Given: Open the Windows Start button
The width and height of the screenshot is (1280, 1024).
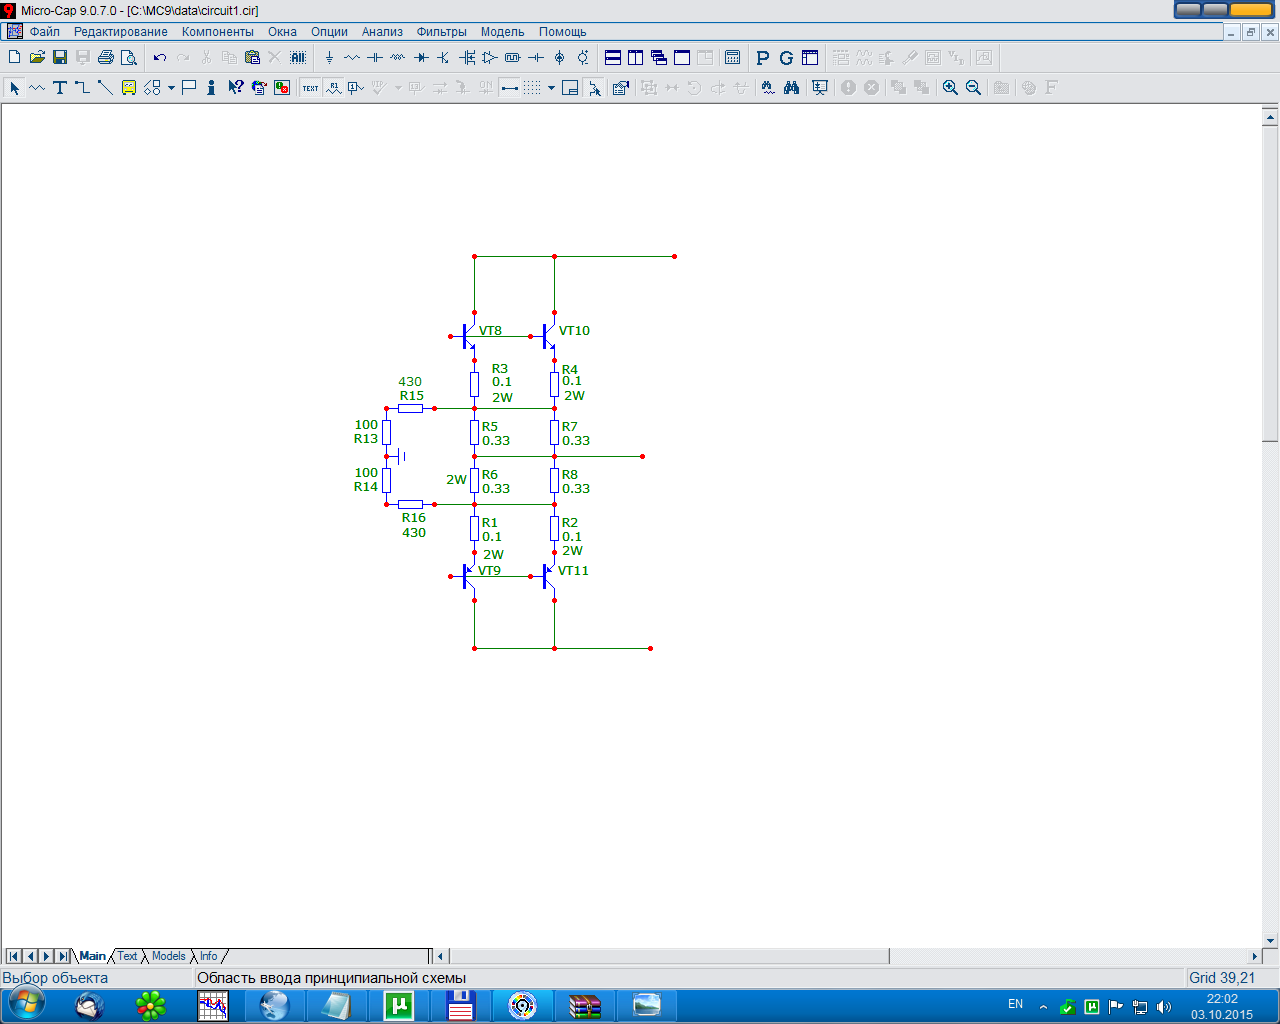Looking at the screenshot, I should 26,1004.
